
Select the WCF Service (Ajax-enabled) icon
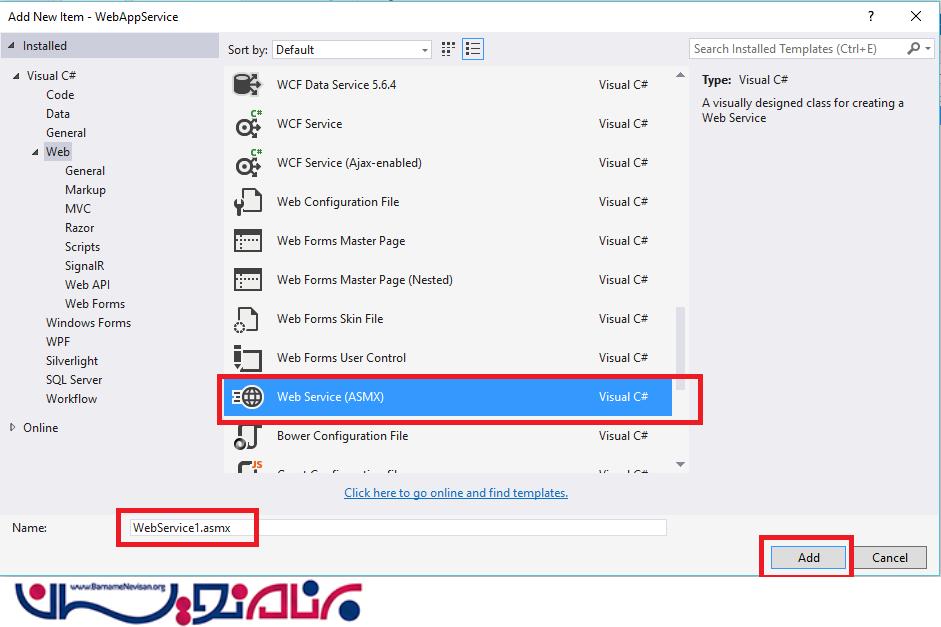[247, 163]
